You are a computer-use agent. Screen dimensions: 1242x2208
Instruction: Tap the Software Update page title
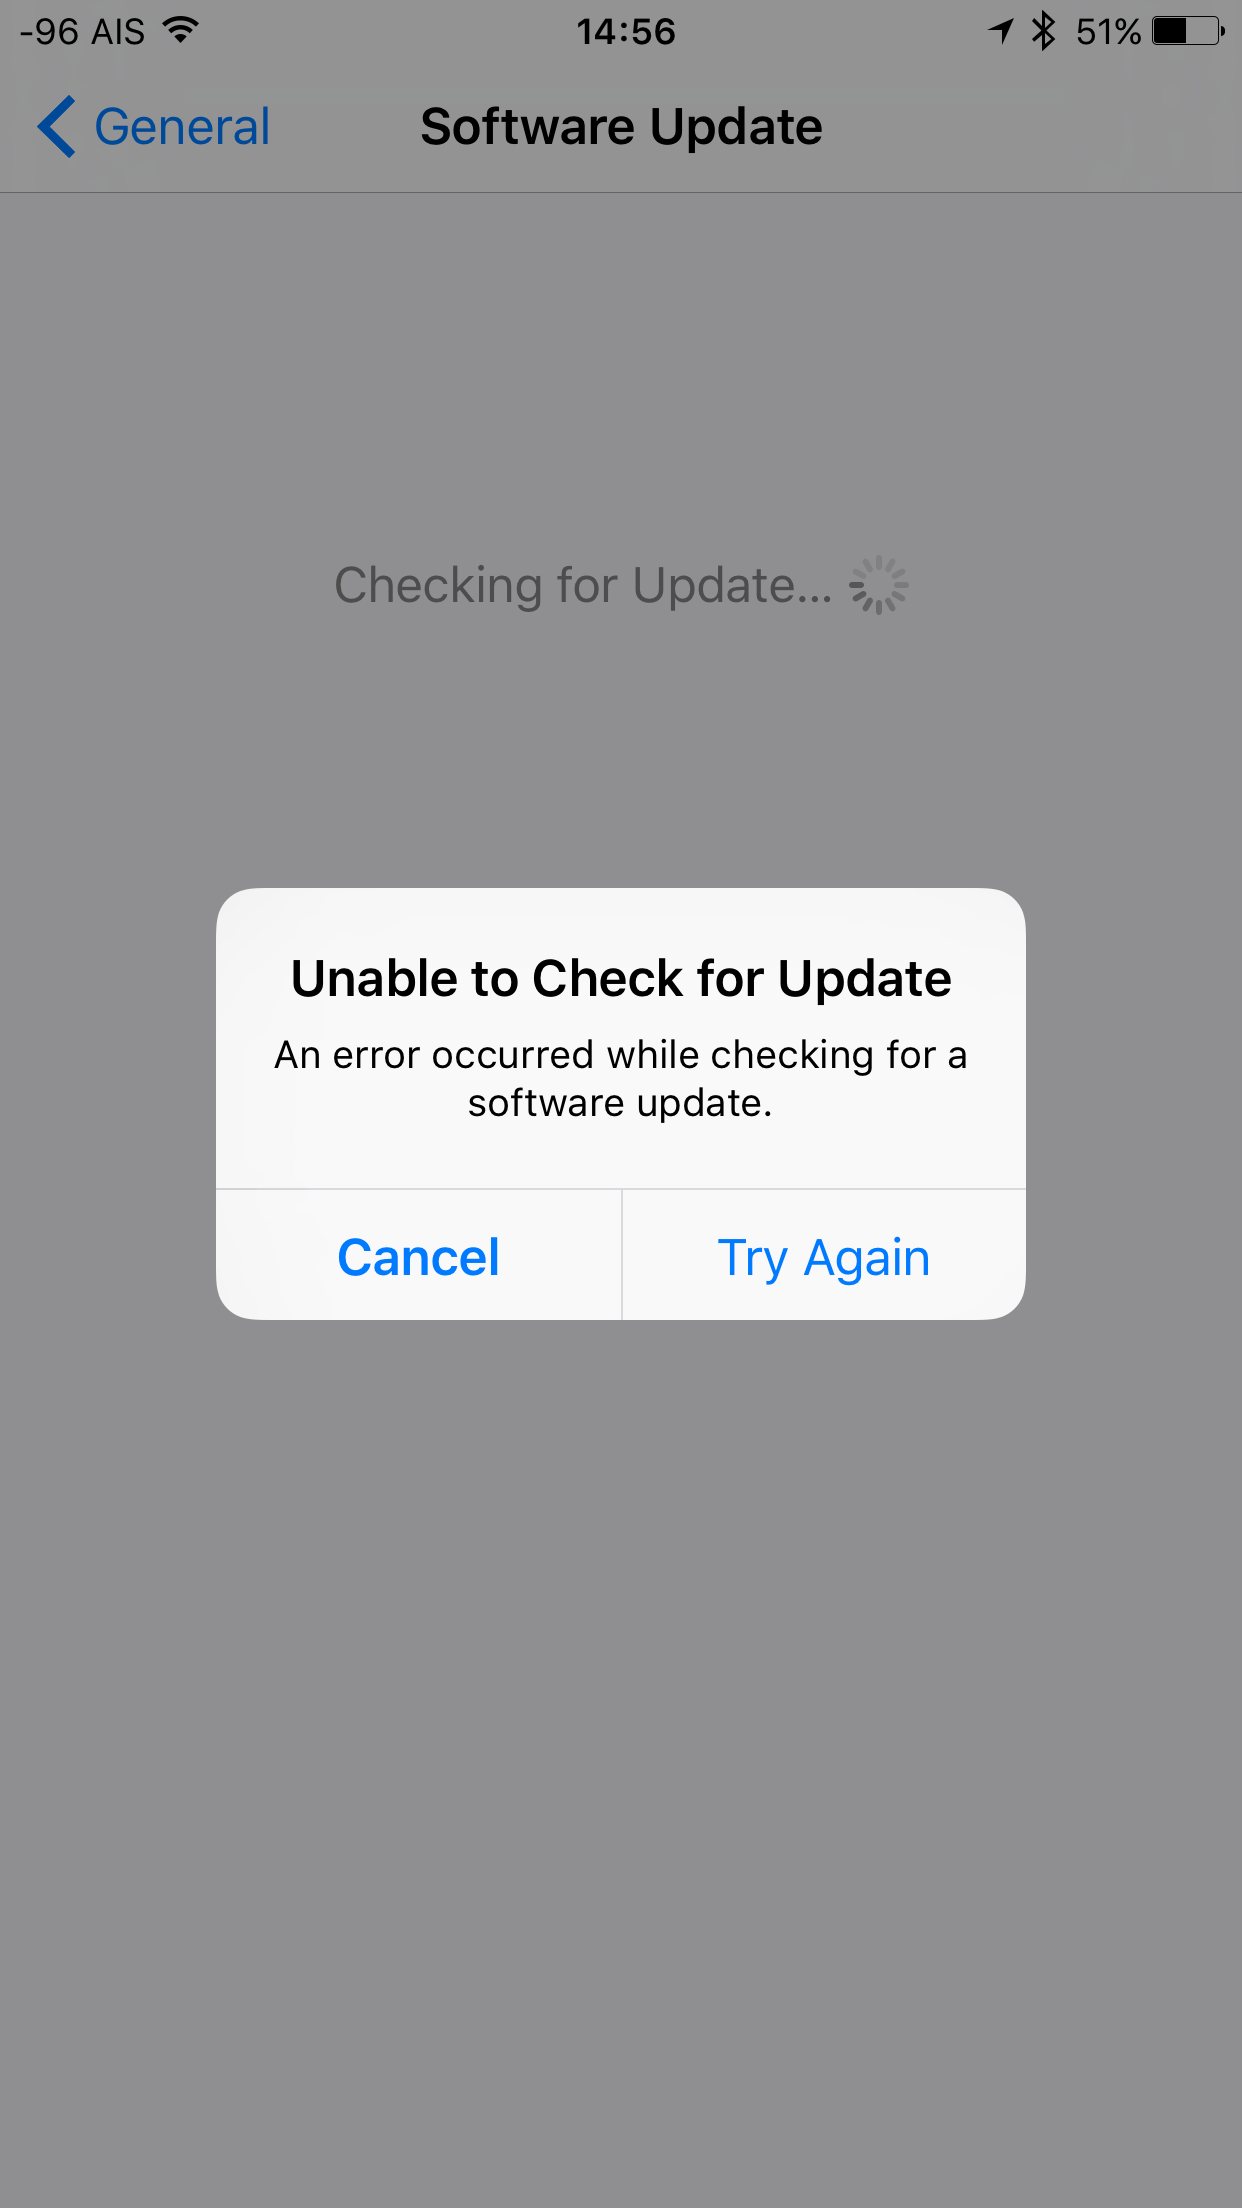pos(621,127)
